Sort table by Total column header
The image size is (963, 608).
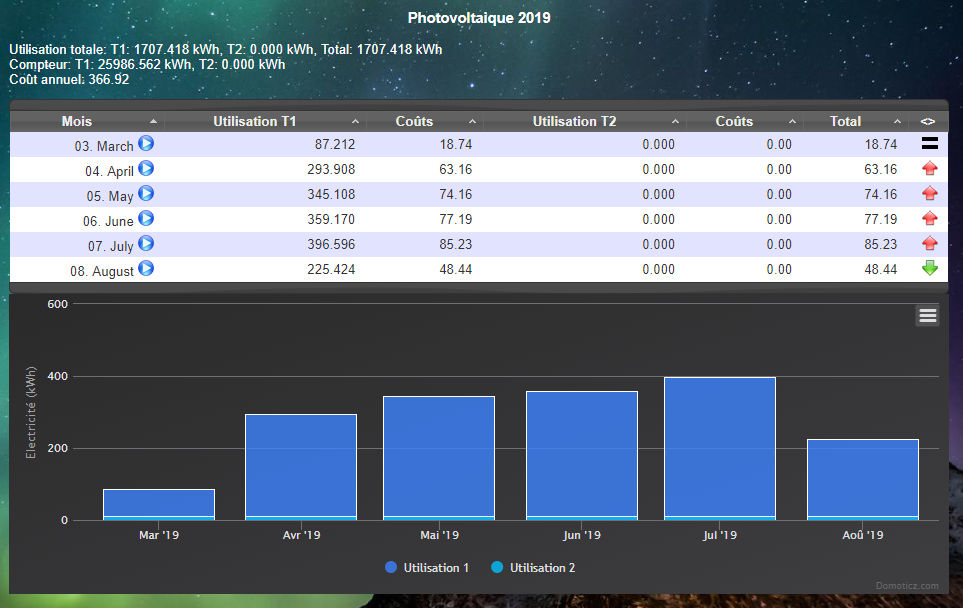(x=845, y=121)
